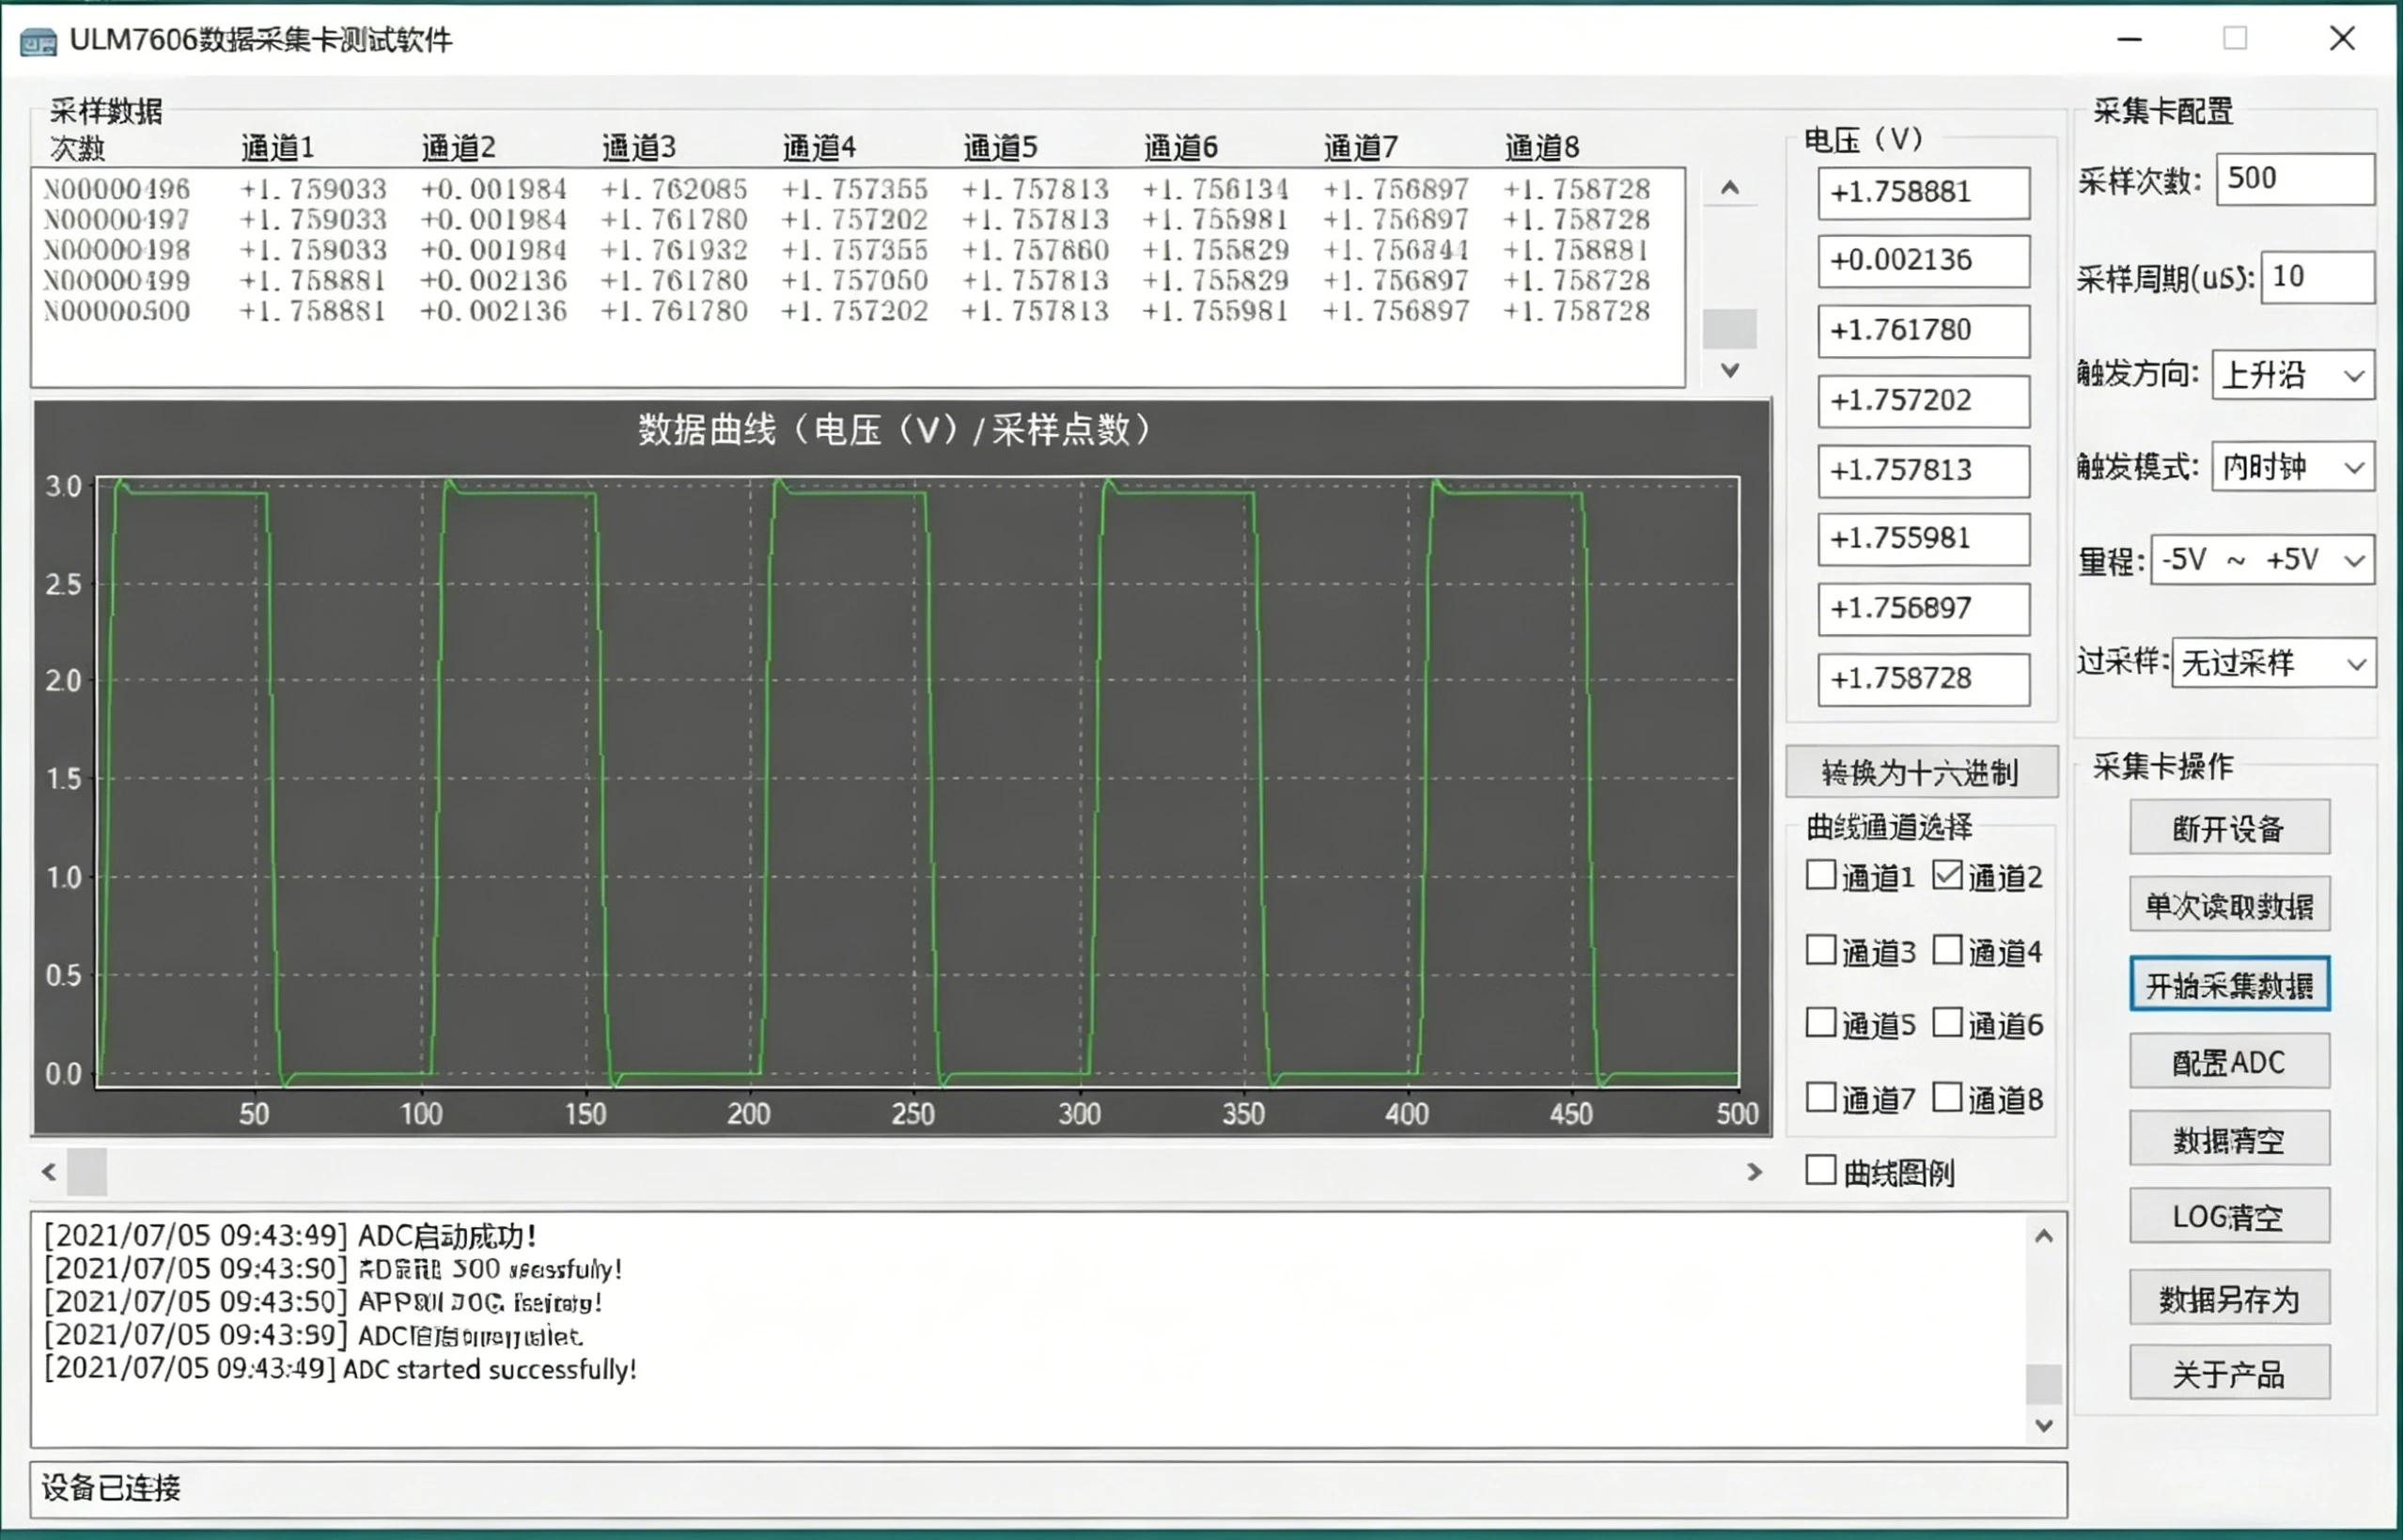
Task: Open the 关于产品 about button
Action: [x=2229, y=1373]
